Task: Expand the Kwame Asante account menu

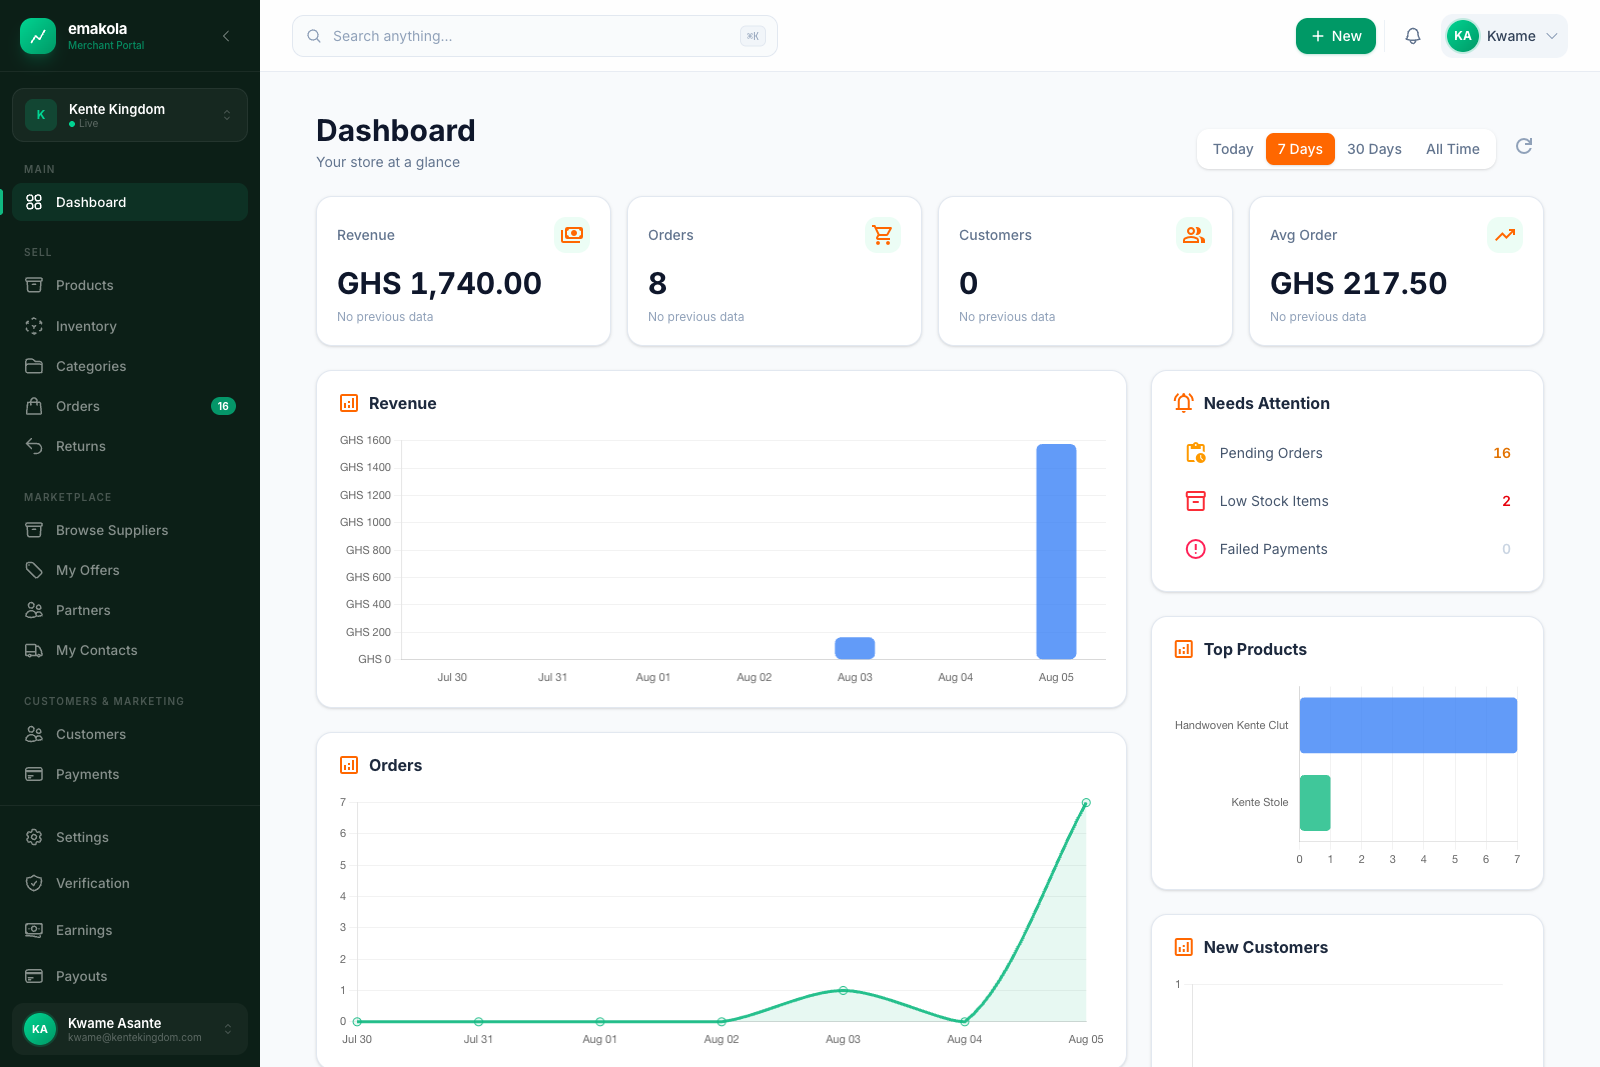Action: (x=130, y=1029)
